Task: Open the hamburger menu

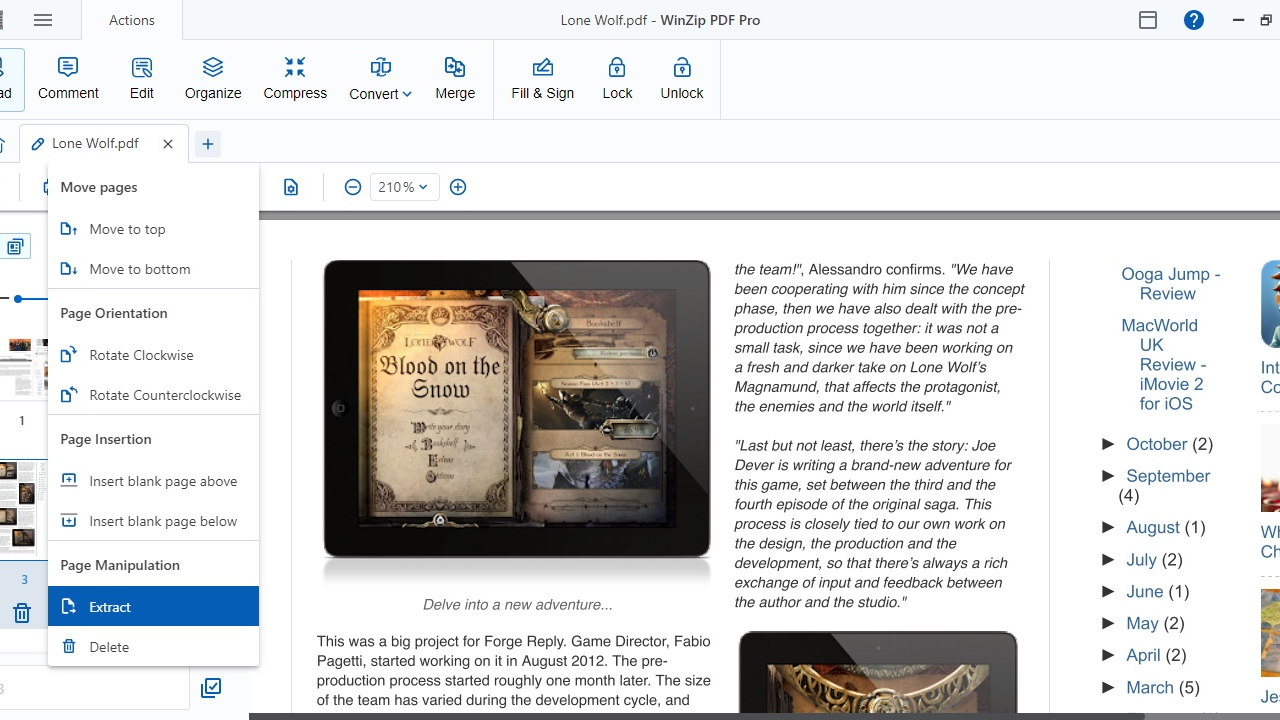Action: (x=42, y=20)
